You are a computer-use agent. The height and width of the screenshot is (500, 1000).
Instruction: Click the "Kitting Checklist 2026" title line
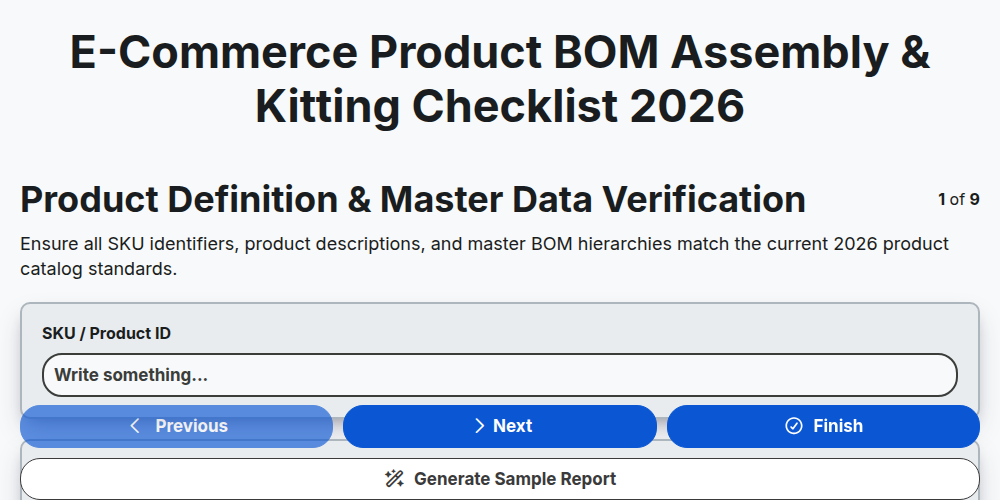coord(499,106)
